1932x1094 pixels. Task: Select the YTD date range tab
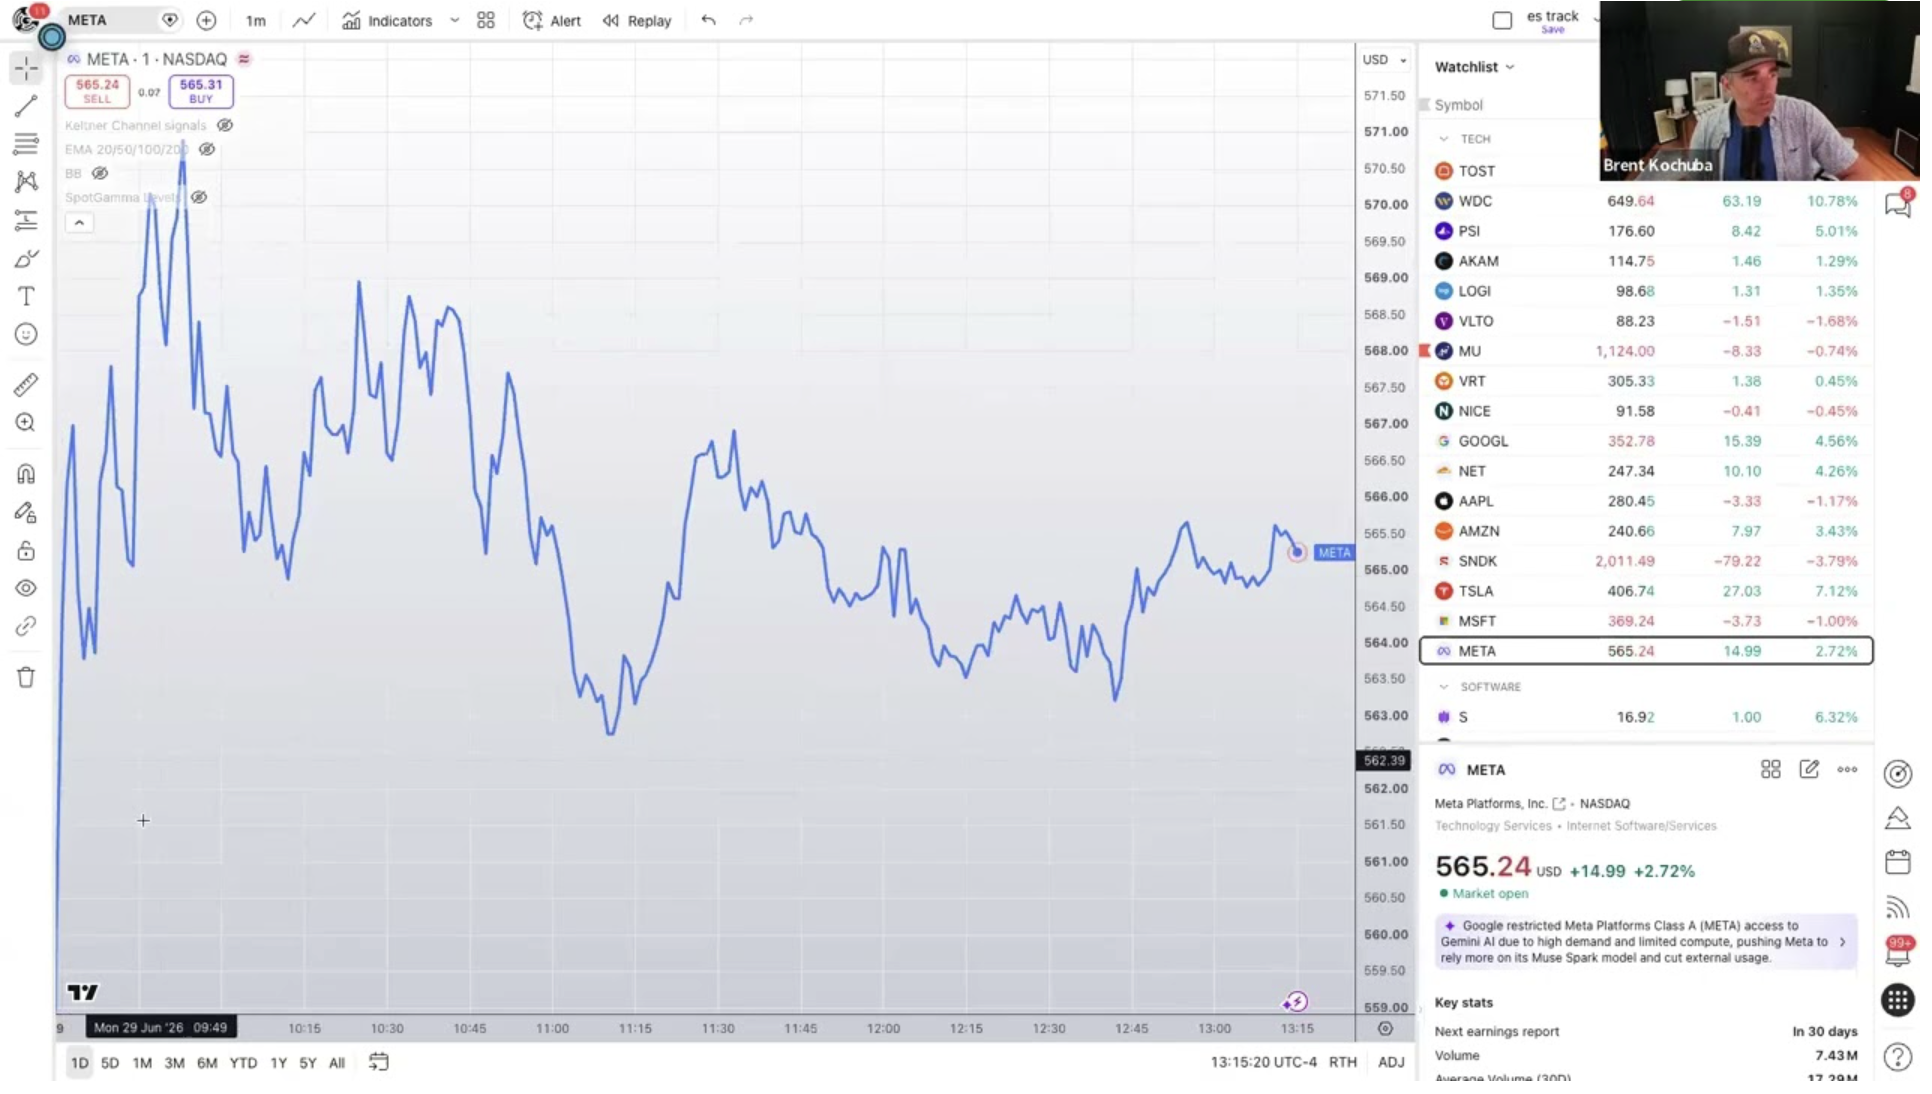point(243,1063)
